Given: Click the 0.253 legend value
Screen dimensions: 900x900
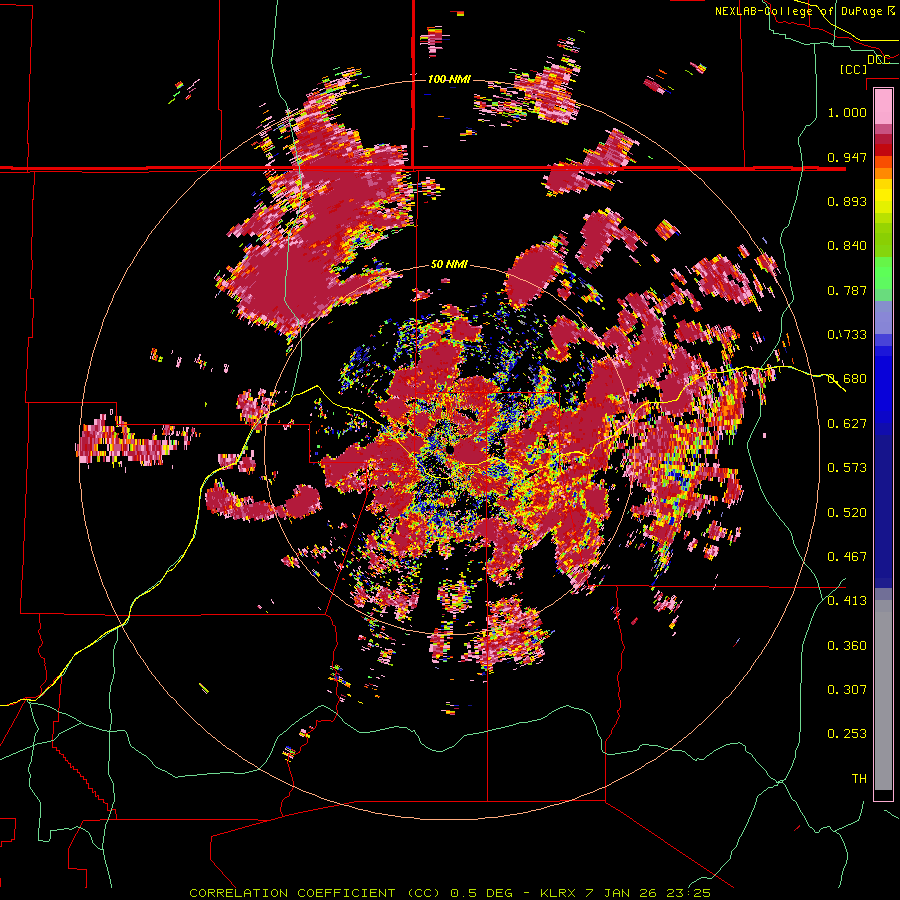Looking at the screenshot, I should [847, 734].
